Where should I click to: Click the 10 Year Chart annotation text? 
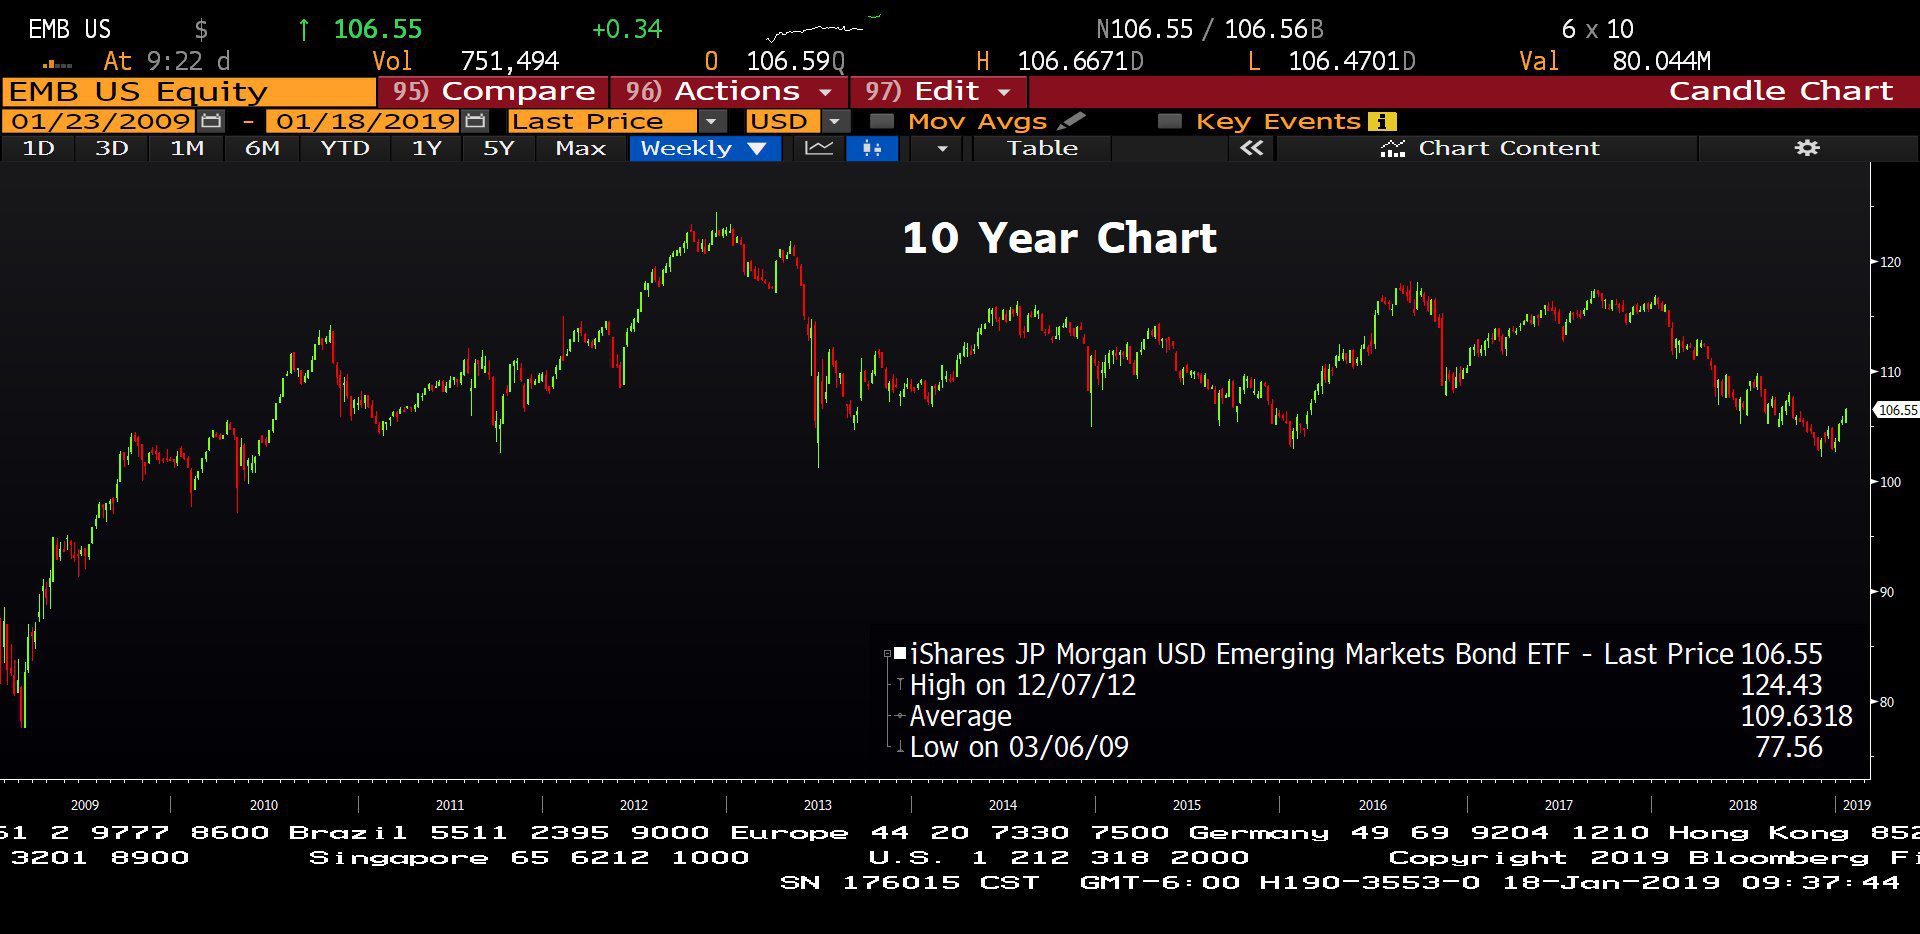(x=1059, y=238)
